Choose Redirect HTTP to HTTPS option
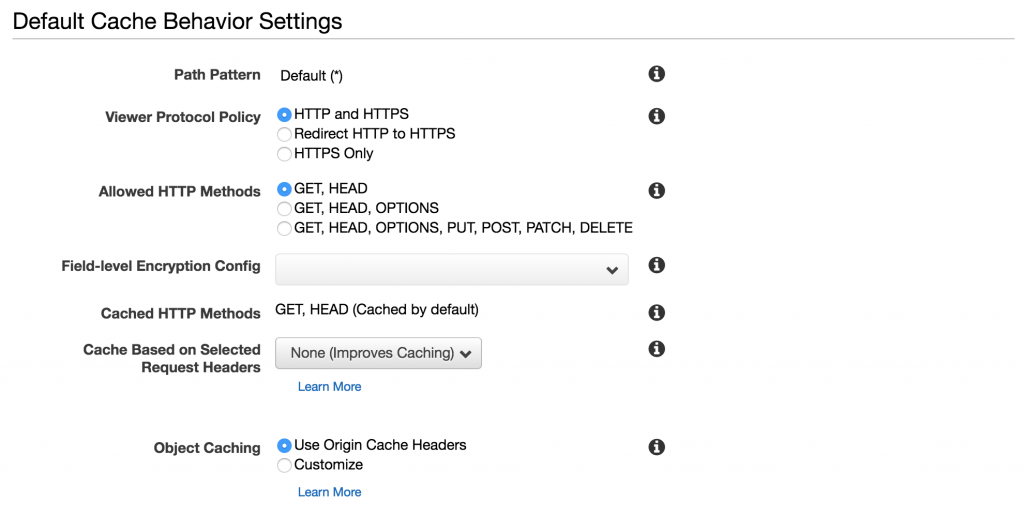 click(x=285, y=134)
